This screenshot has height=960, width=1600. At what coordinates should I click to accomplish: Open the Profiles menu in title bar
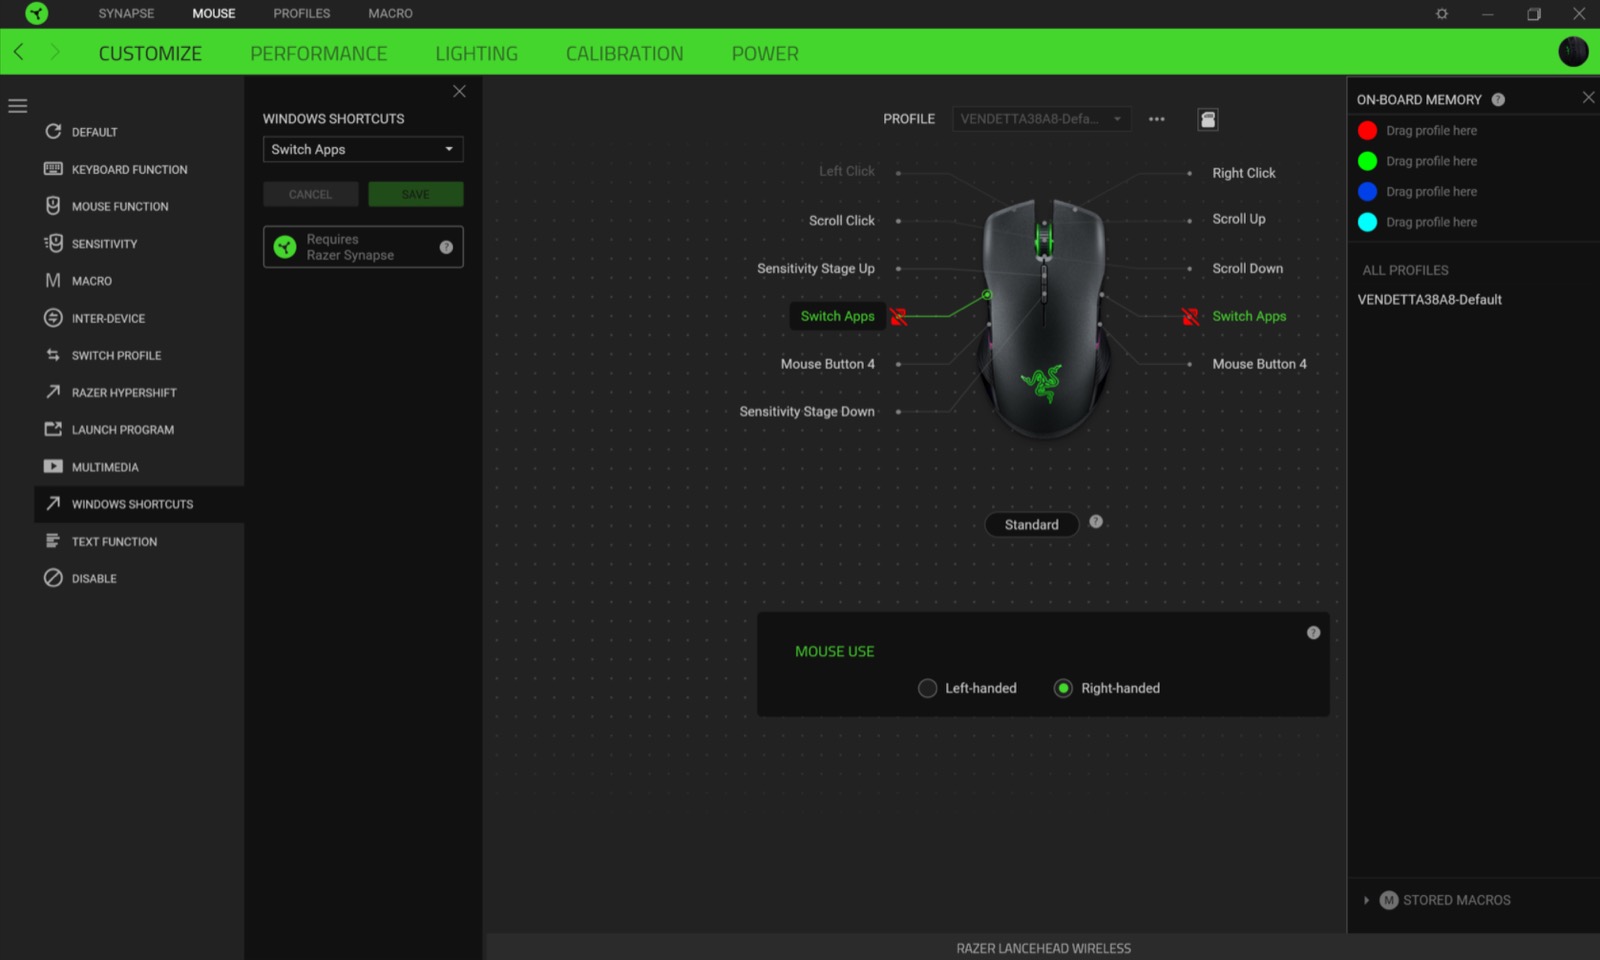pos(302,13)
